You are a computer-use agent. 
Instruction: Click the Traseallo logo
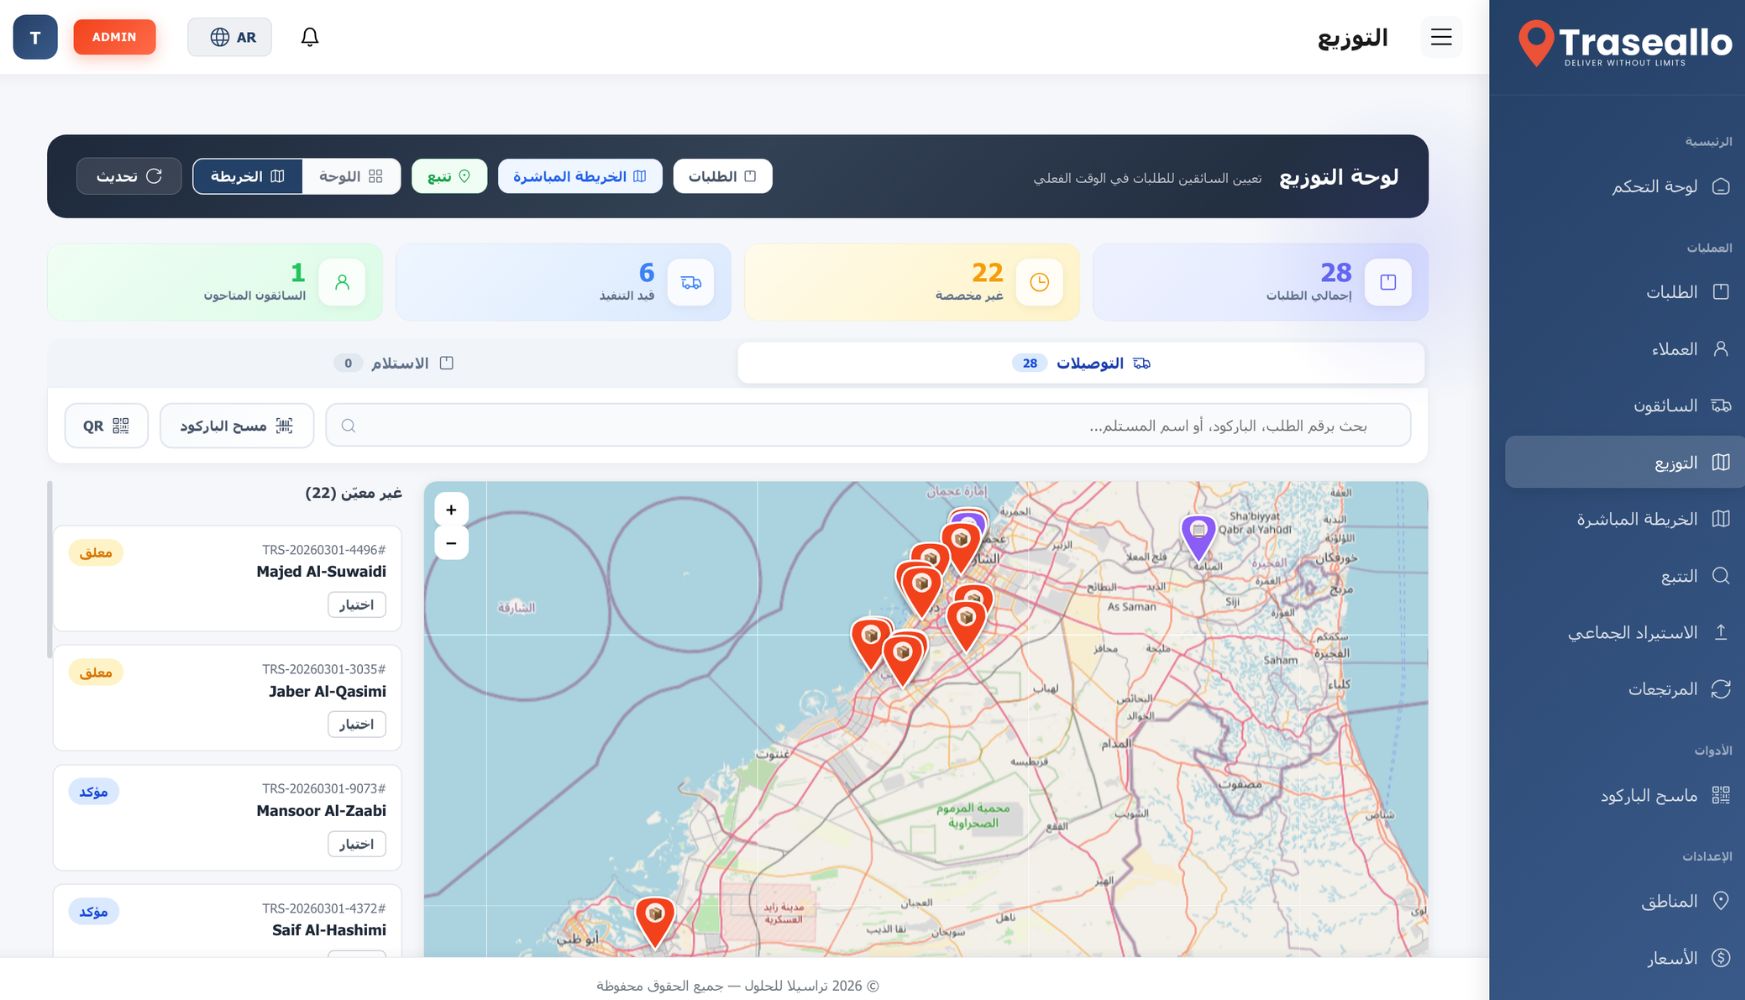(x=1624, y=44)
